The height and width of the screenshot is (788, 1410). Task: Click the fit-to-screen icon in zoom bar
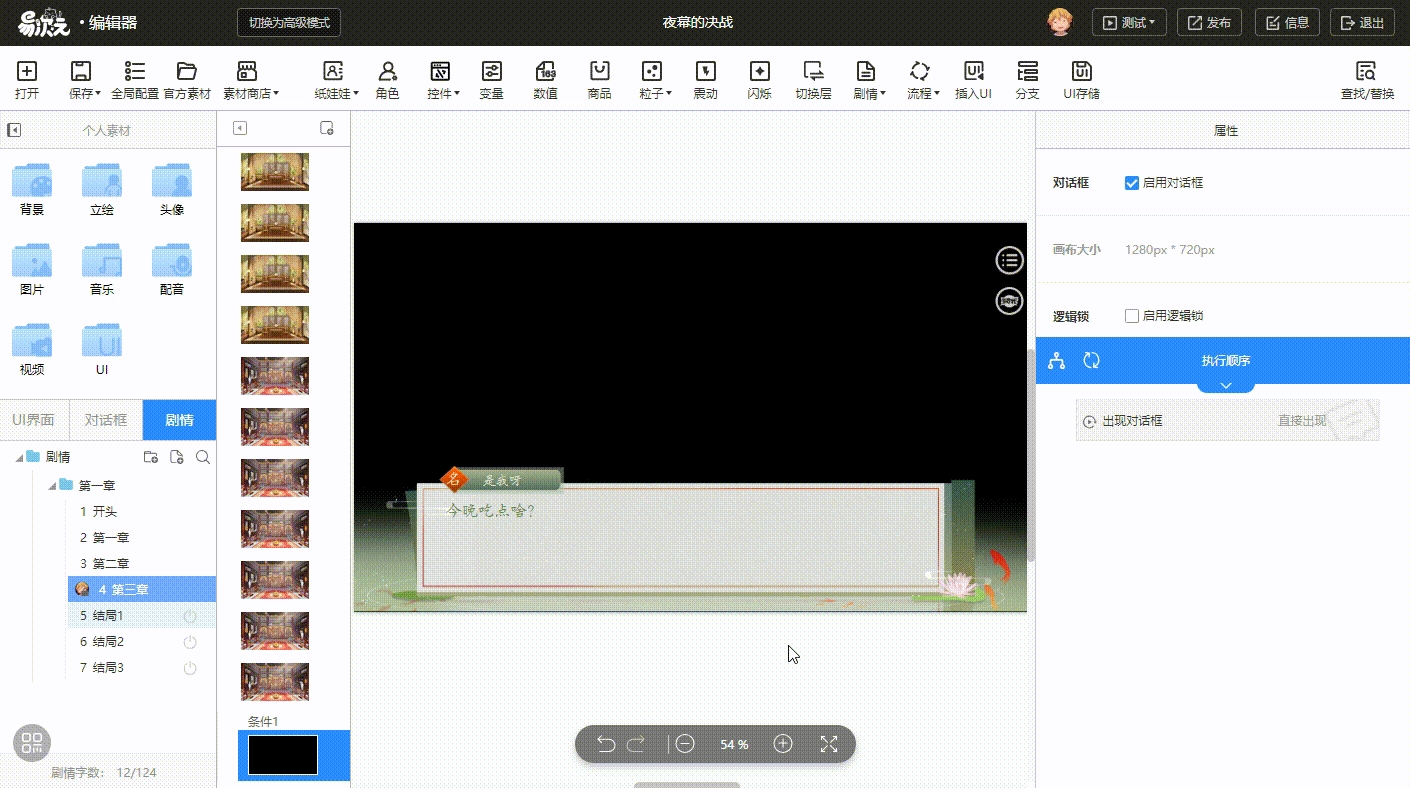pyautogui.click(x=828, y=744)
